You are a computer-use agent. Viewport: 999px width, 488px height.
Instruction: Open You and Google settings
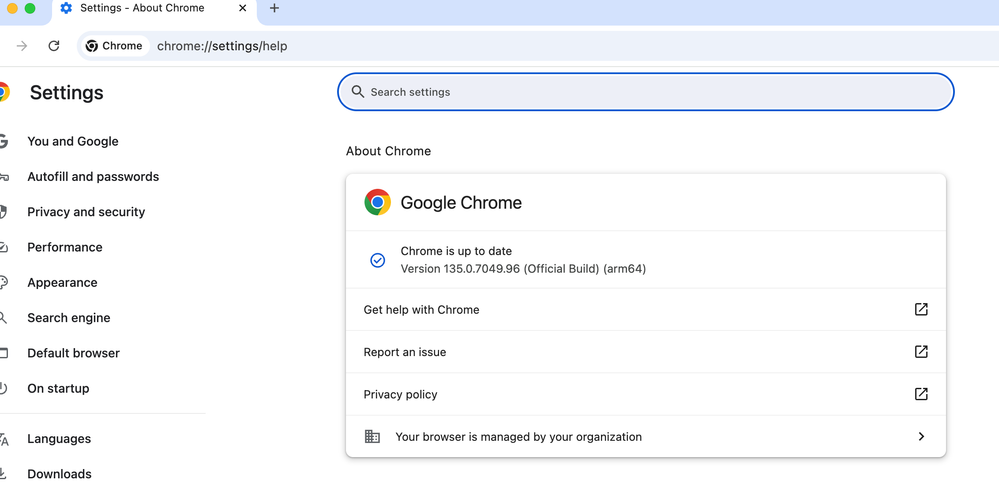pyautogui.click(x=73, y=141)
